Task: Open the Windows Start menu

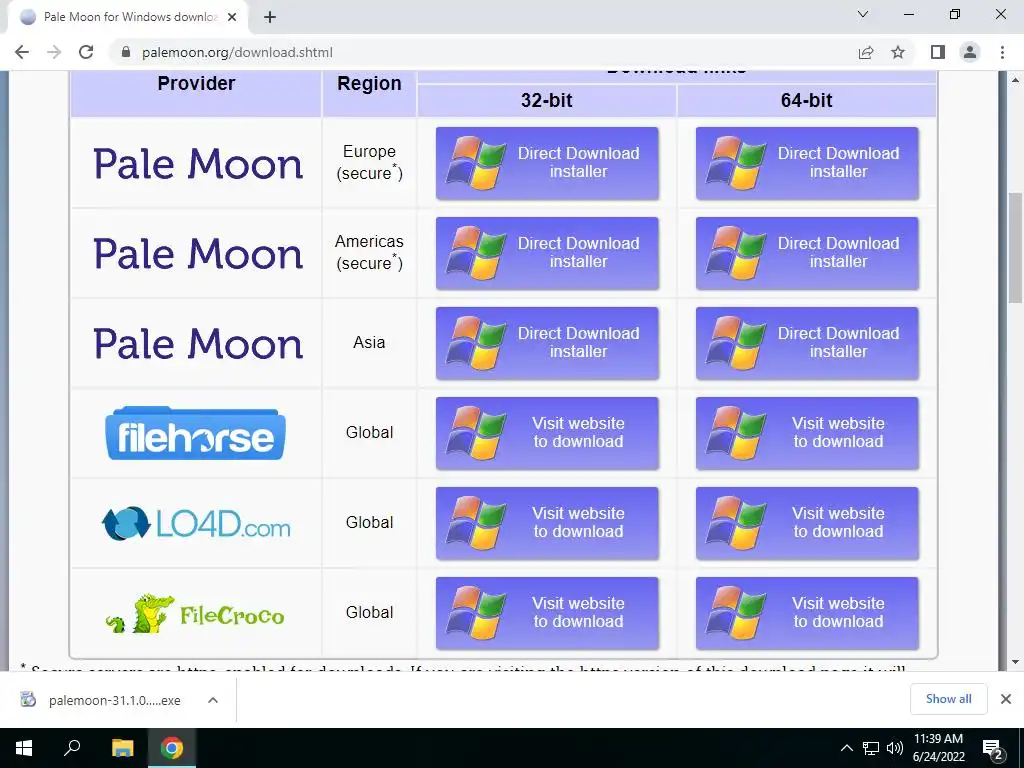Action: click(24, 748)
